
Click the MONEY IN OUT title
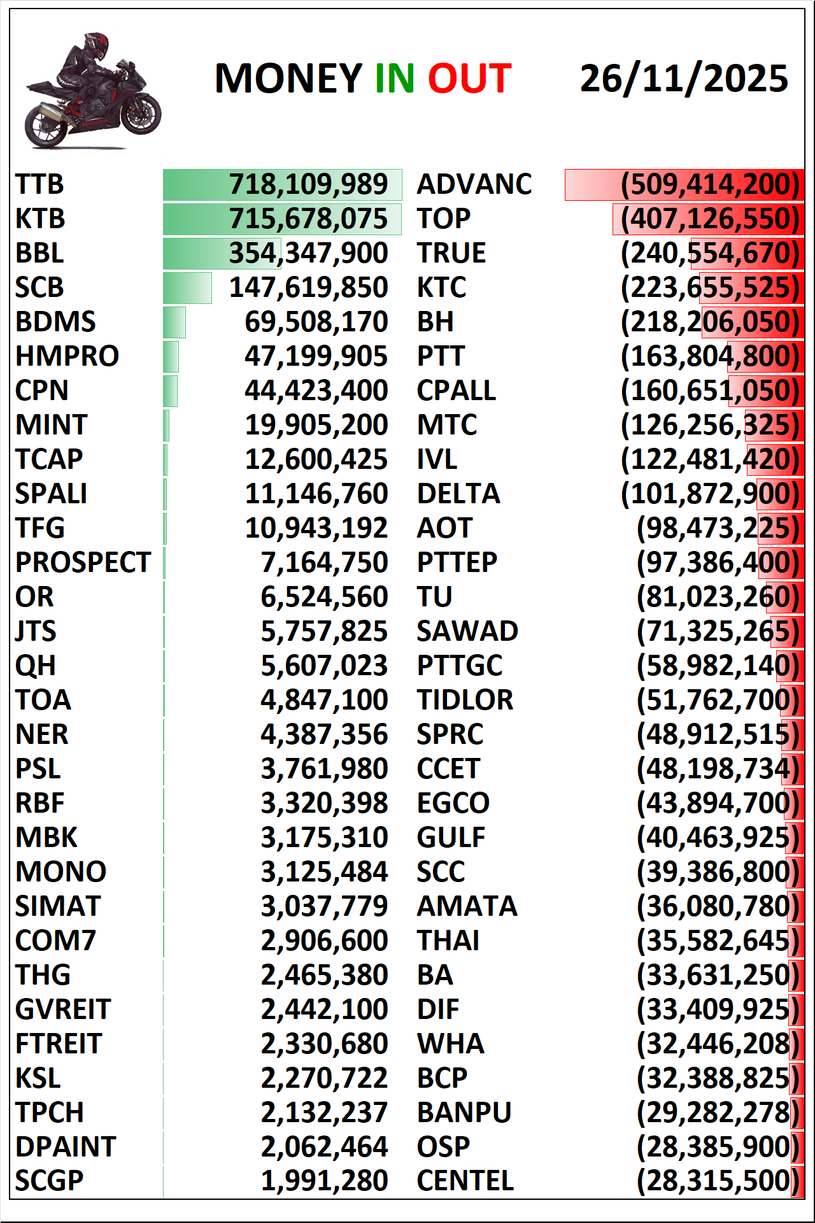pos(362,79)
